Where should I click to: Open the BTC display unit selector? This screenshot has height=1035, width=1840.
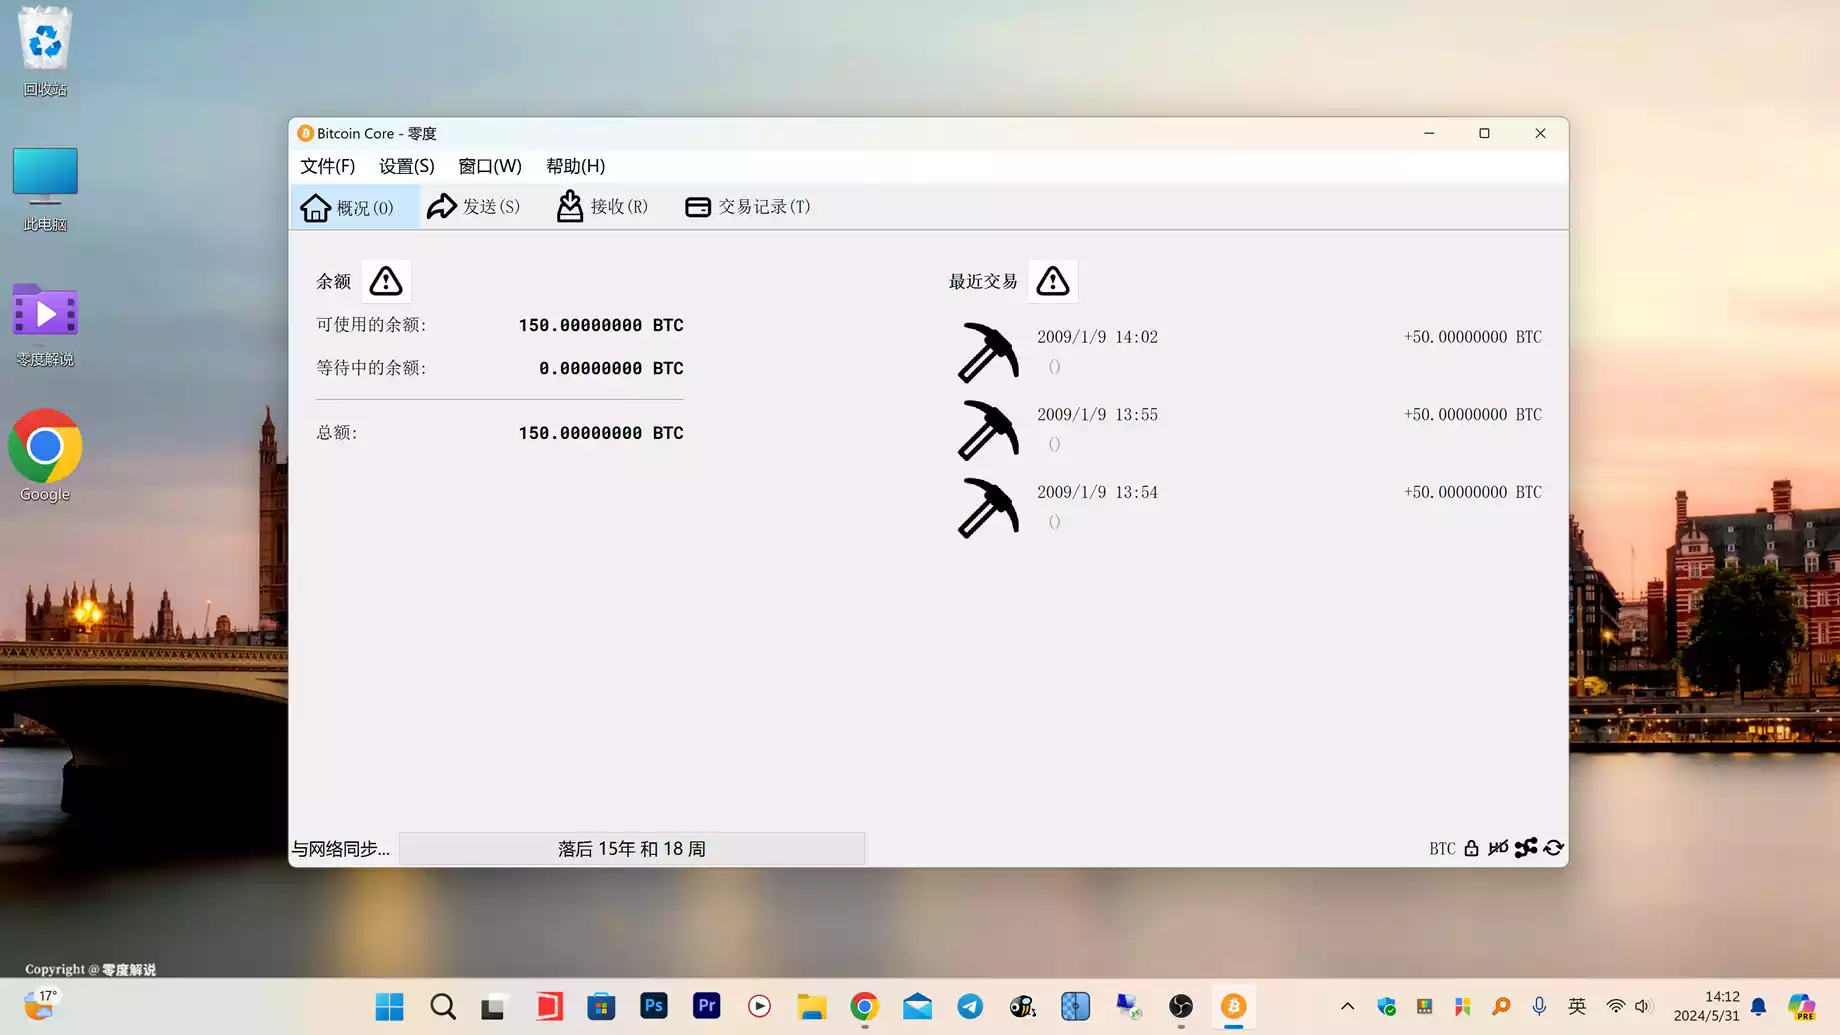(1441, 848)
